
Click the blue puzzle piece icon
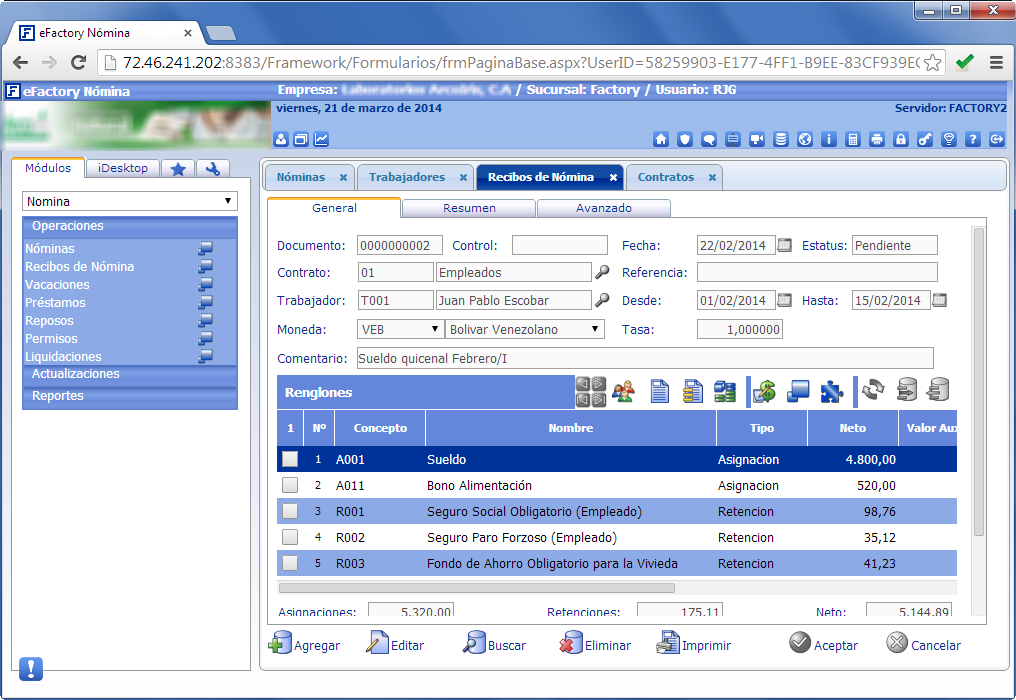[x=831, y=391]
